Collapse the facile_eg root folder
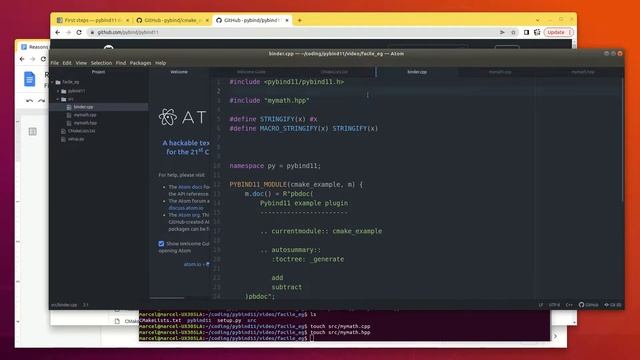Screen dimensions: 640x360 click(x=52, y=82)
